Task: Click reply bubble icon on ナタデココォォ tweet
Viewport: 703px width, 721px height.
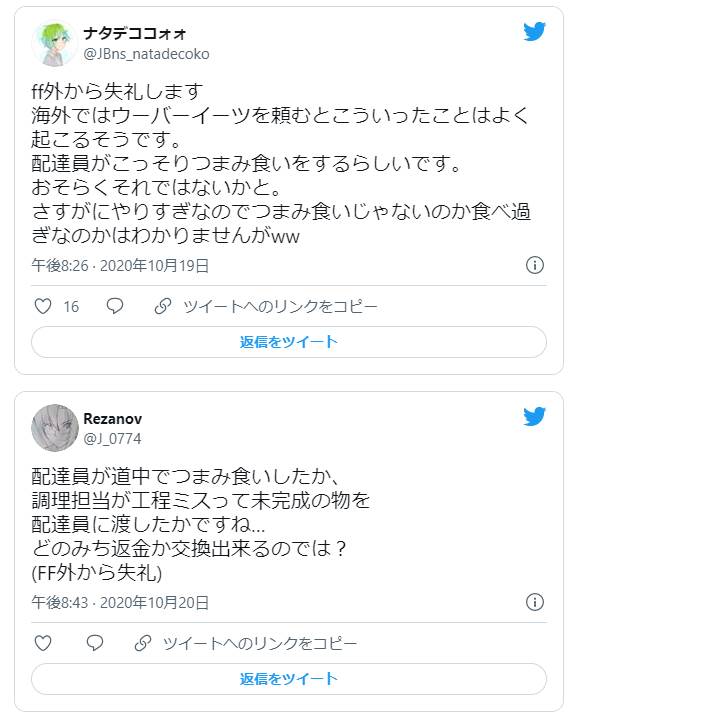Action: pos(115,306)
